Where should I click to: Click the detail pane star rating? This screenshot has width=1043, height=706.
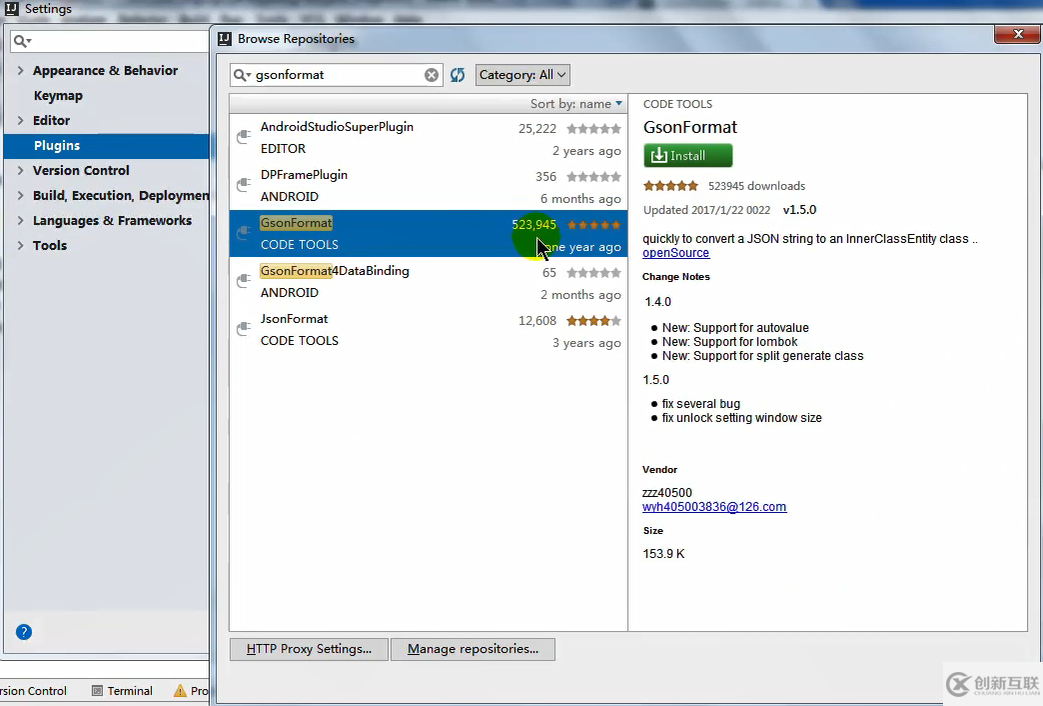coord(671,186)
